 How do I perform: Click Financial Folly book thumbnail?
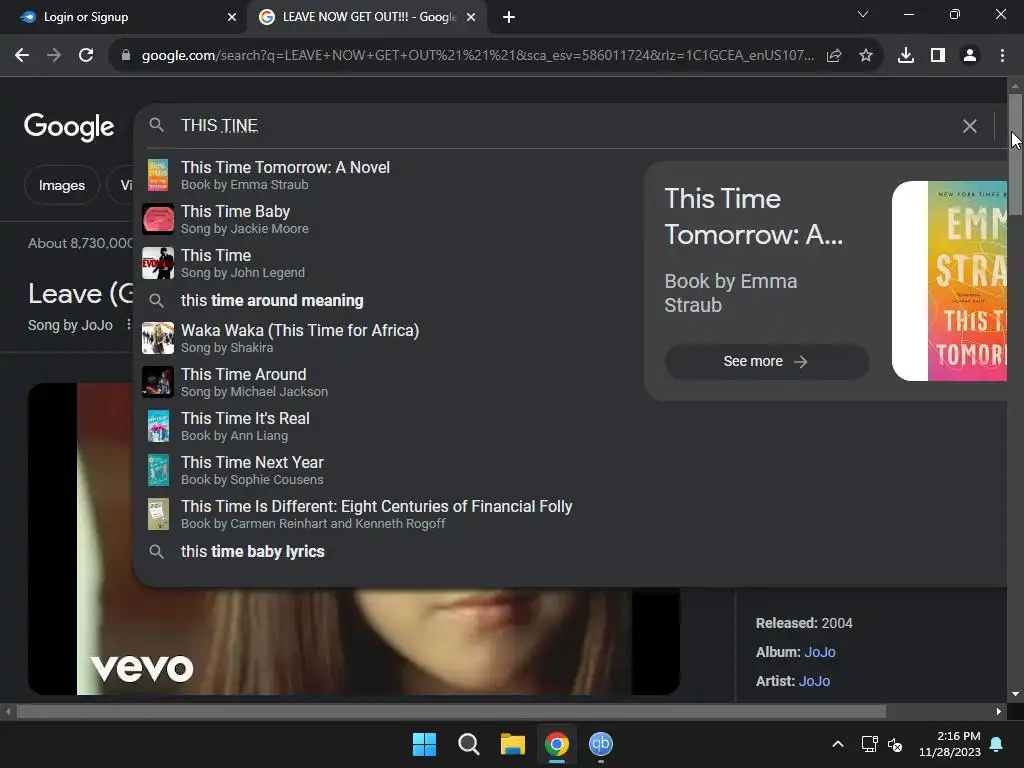(158, 513)
